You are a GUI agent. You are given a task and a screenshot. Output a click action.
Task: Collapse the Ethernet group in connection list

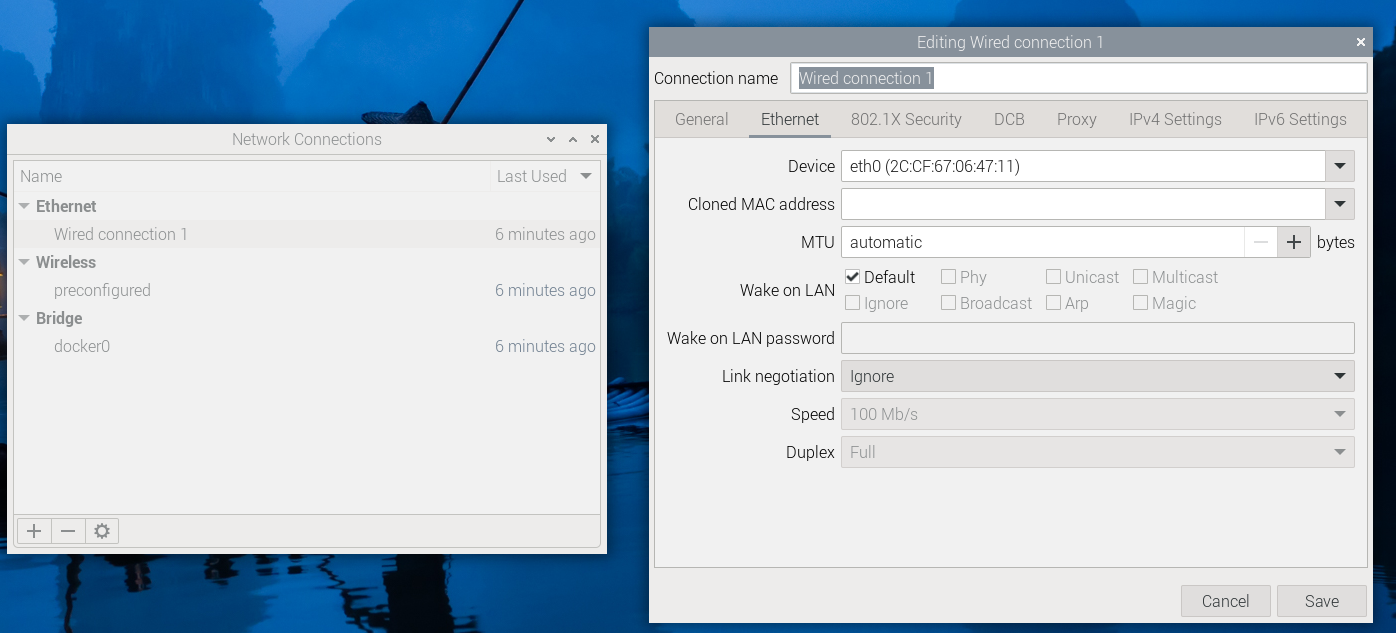(x=24, y=206)
